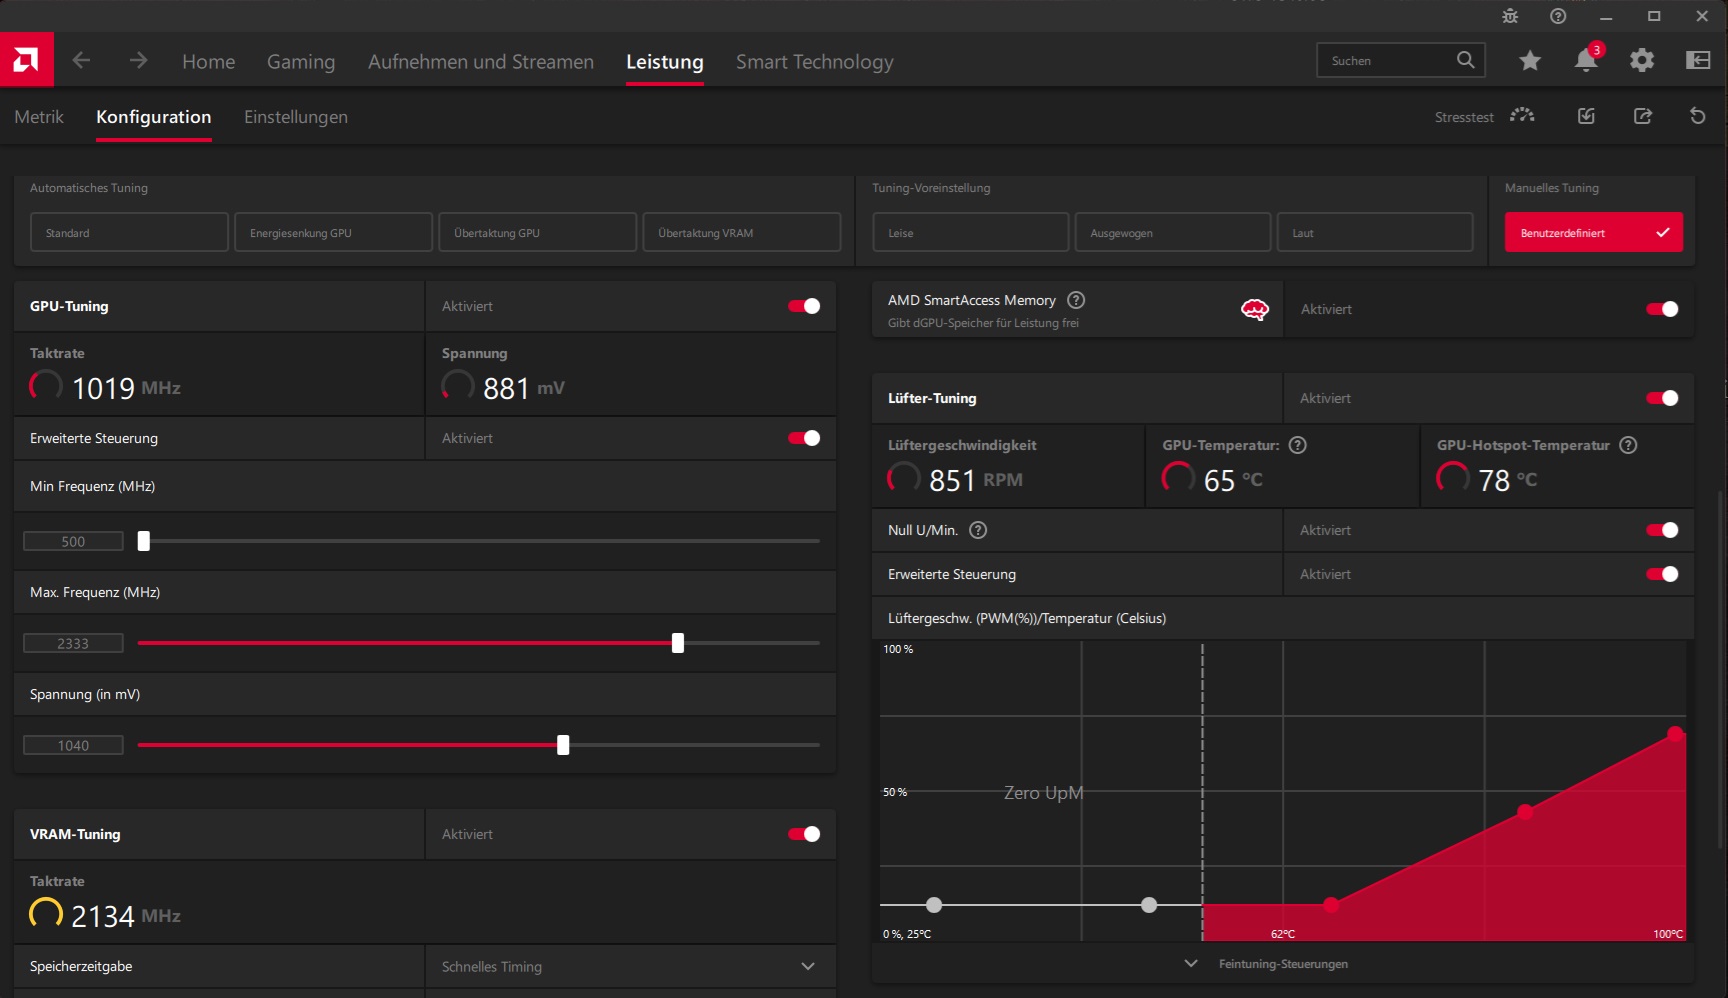Select Laut tuning preset
1728x998 pixels.
(1375, 232)
